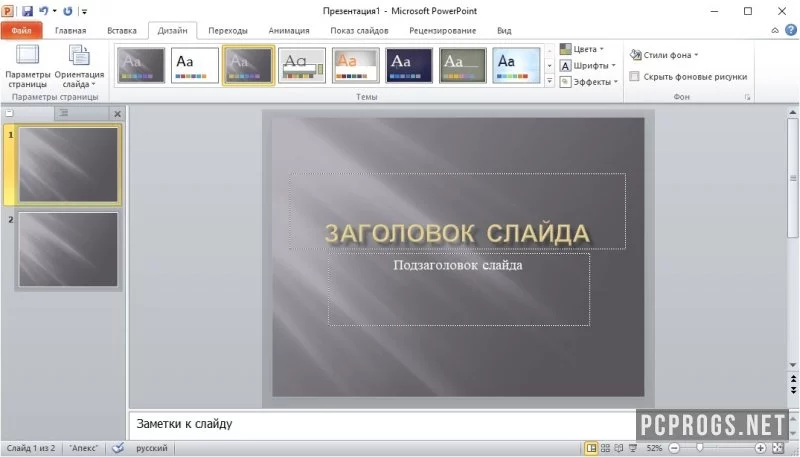Apply the plain white Office theme
Image resolution: width=800 pixels, height=457 pixels.
pos(194,65)
